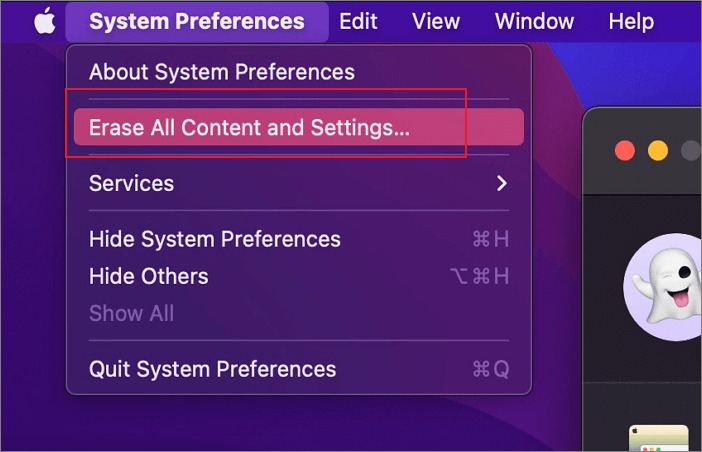Expand the Services submenu chevron arrow
702x452 pixels.
click(502, 183)
